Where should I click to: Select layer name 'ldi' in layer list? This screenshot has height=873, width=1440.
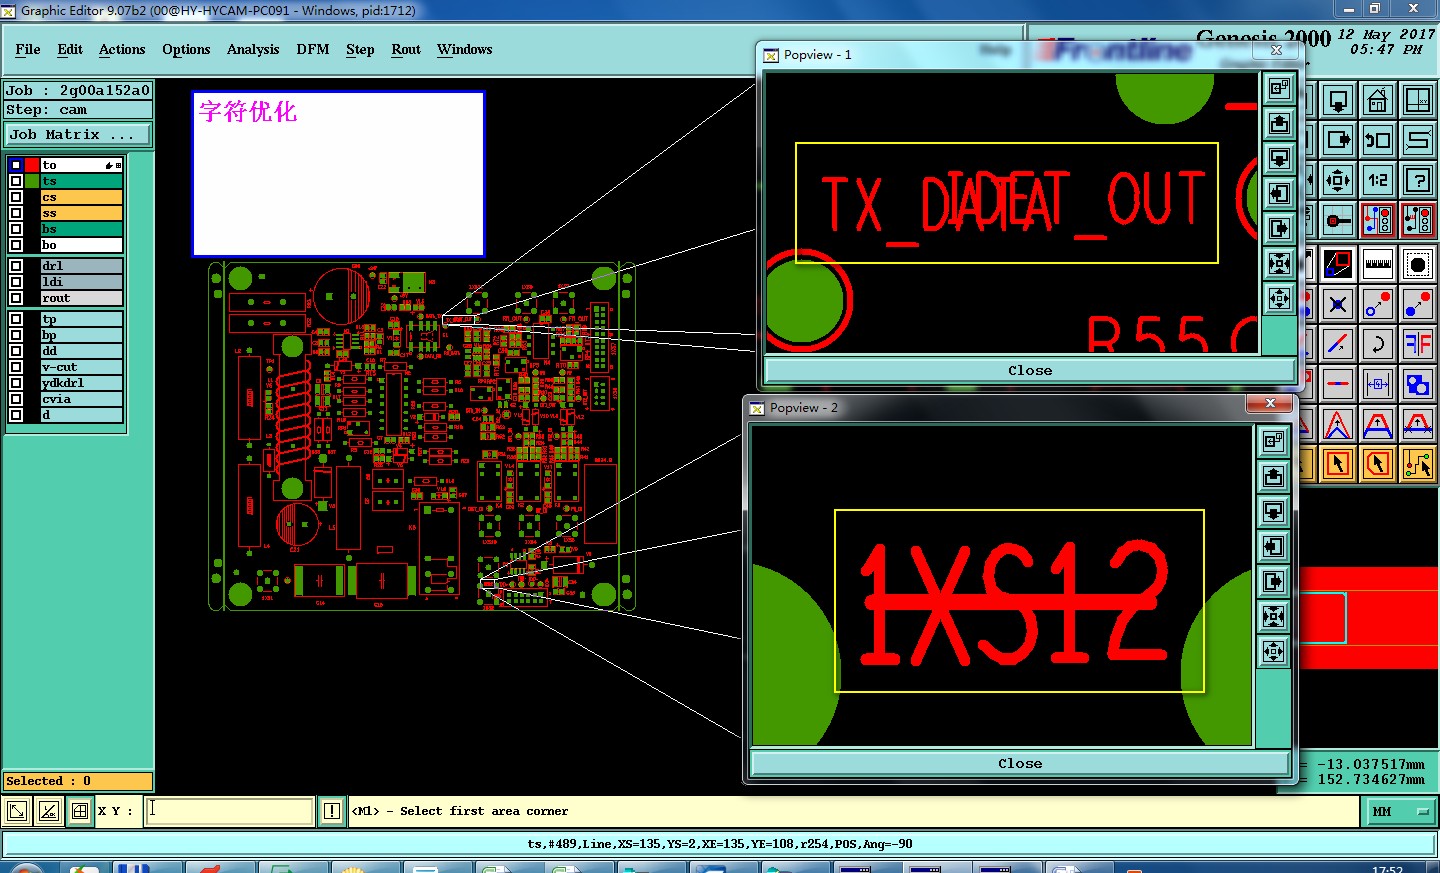tap(81, 282)
